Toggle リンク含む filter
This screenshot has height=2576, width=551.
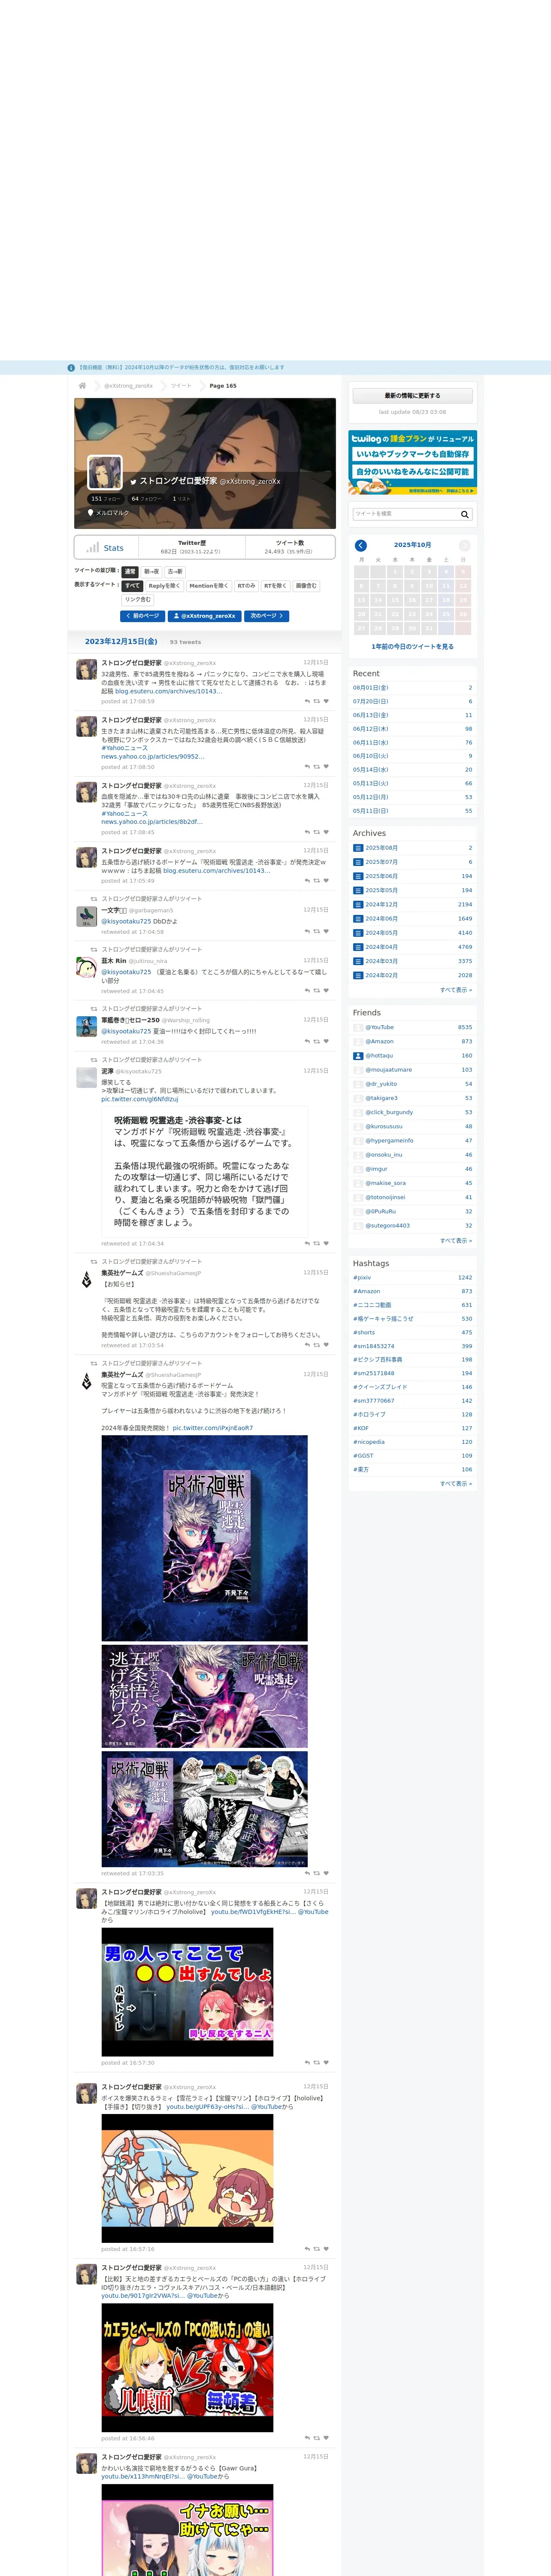(138, 600)
